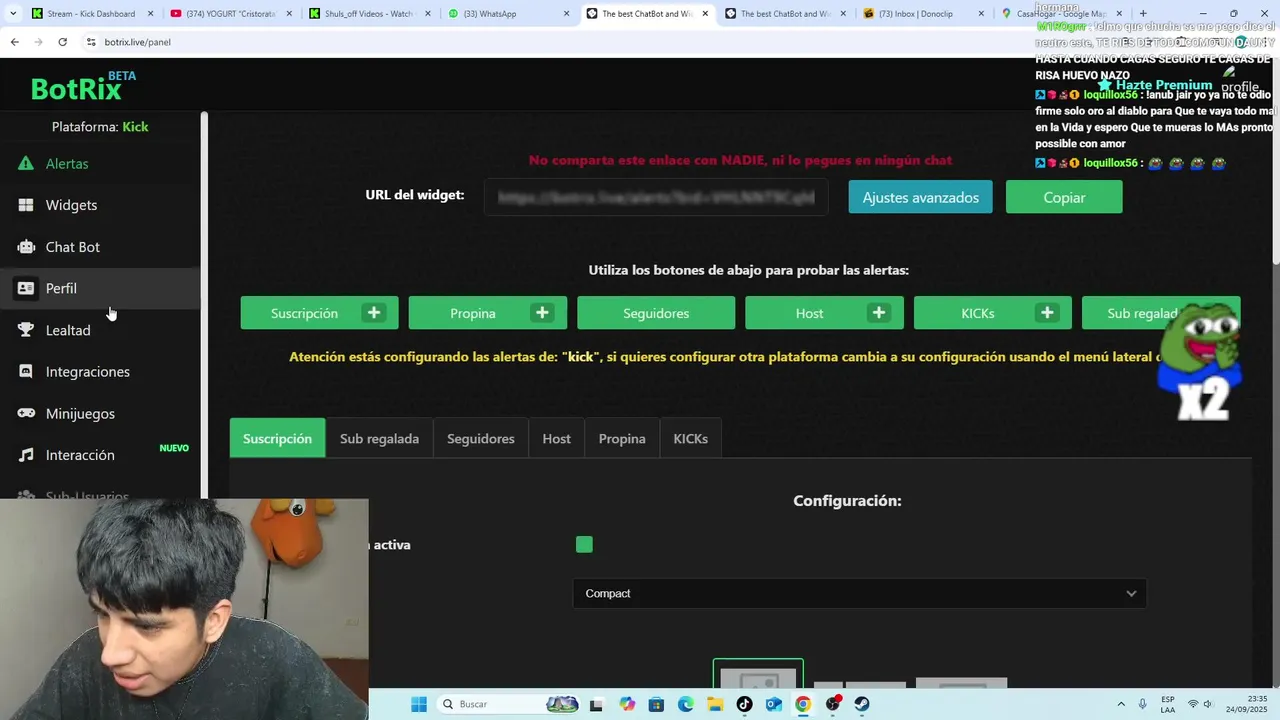Viewport: 1280px width, 720px height.
Task: Open Microsoft Store from the taskbar
Action: 656,704
